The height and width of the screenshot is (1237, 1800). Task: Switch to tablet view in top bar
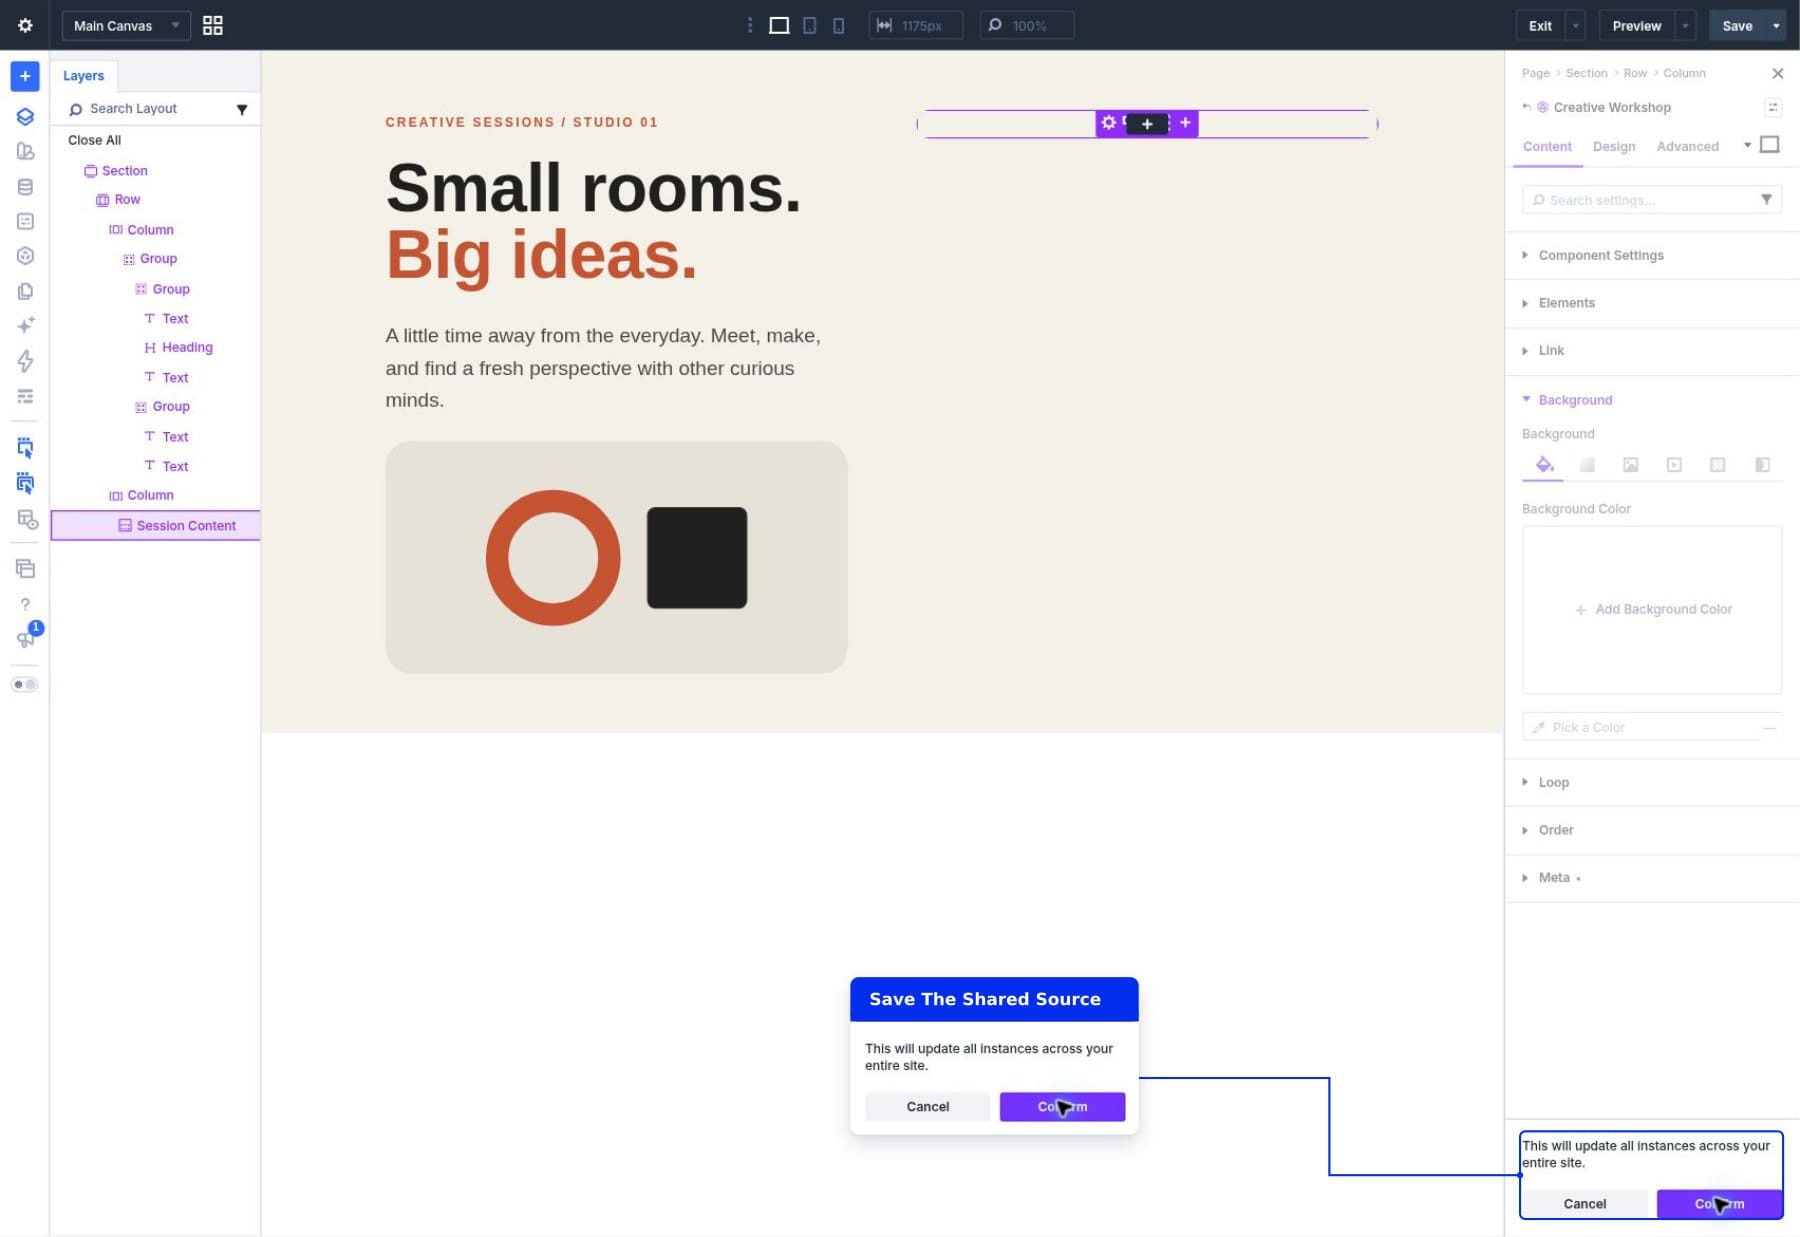coord(809,25)
